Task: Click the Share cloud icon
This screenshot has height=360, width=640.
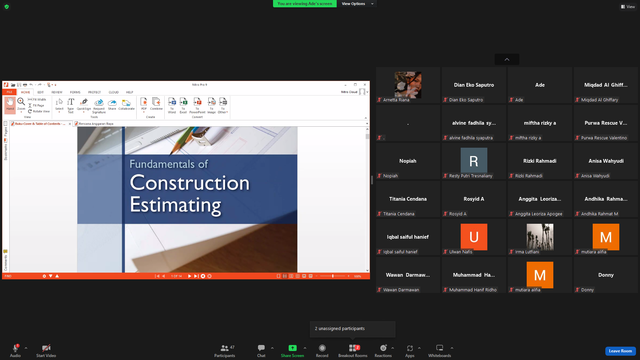Action: point(112,104)
